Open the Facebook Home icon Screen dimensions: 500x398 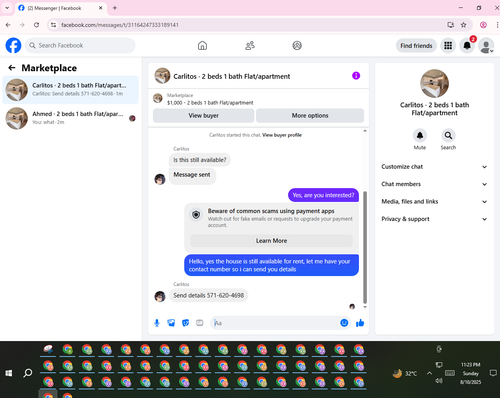[x=202, y=45]
